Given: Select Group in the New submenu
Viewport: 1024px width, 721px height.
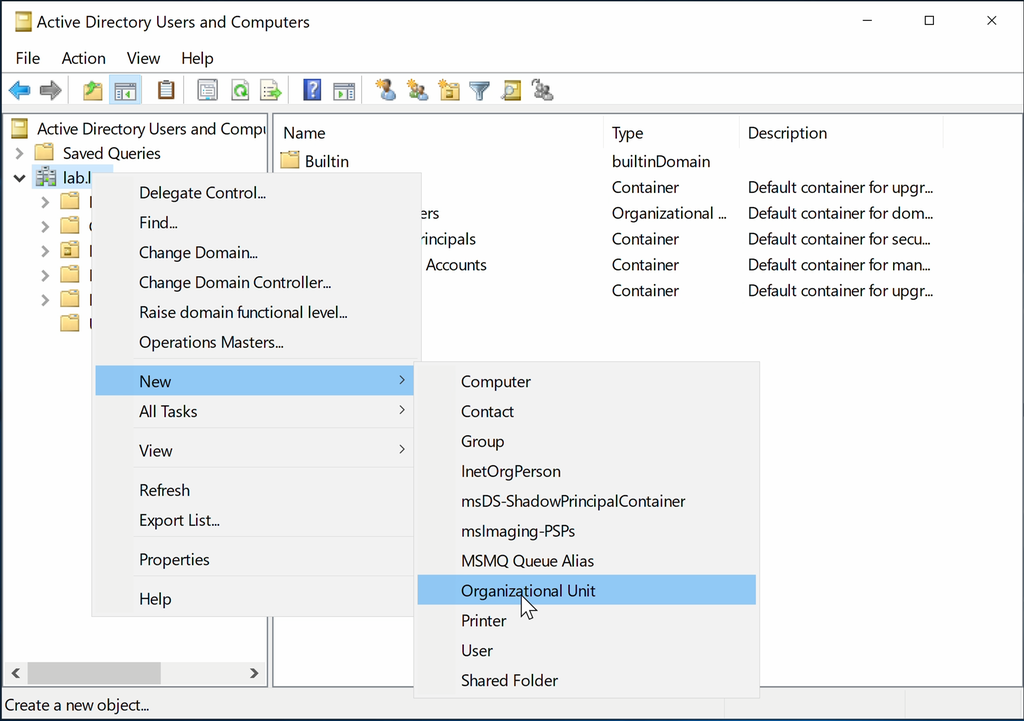Looking at the screenshot, I should coord(483,441).
